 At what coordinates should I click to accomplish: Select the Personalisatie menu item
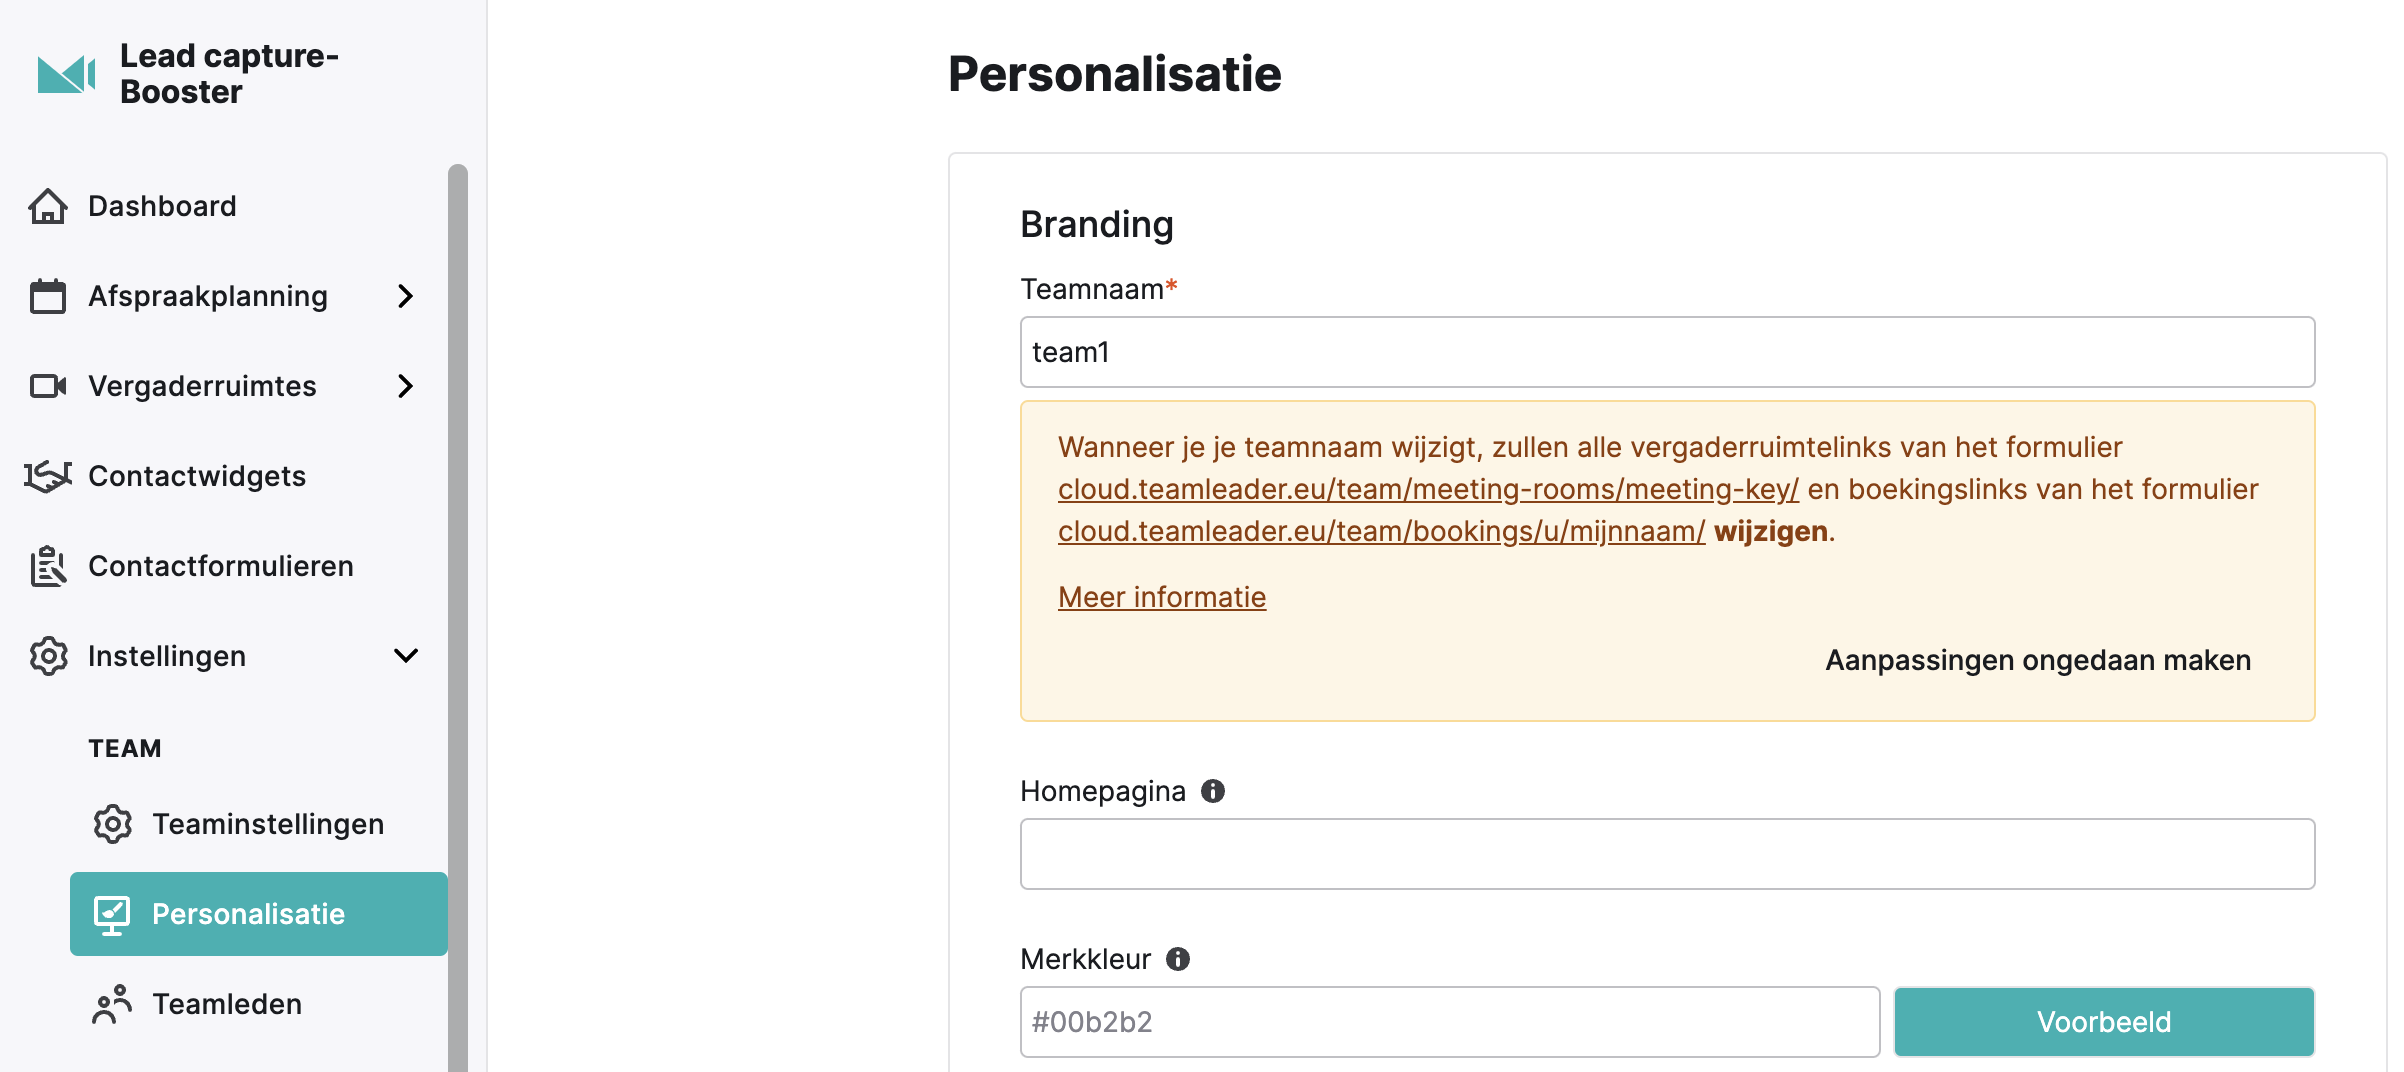click(x=259, y=914)
